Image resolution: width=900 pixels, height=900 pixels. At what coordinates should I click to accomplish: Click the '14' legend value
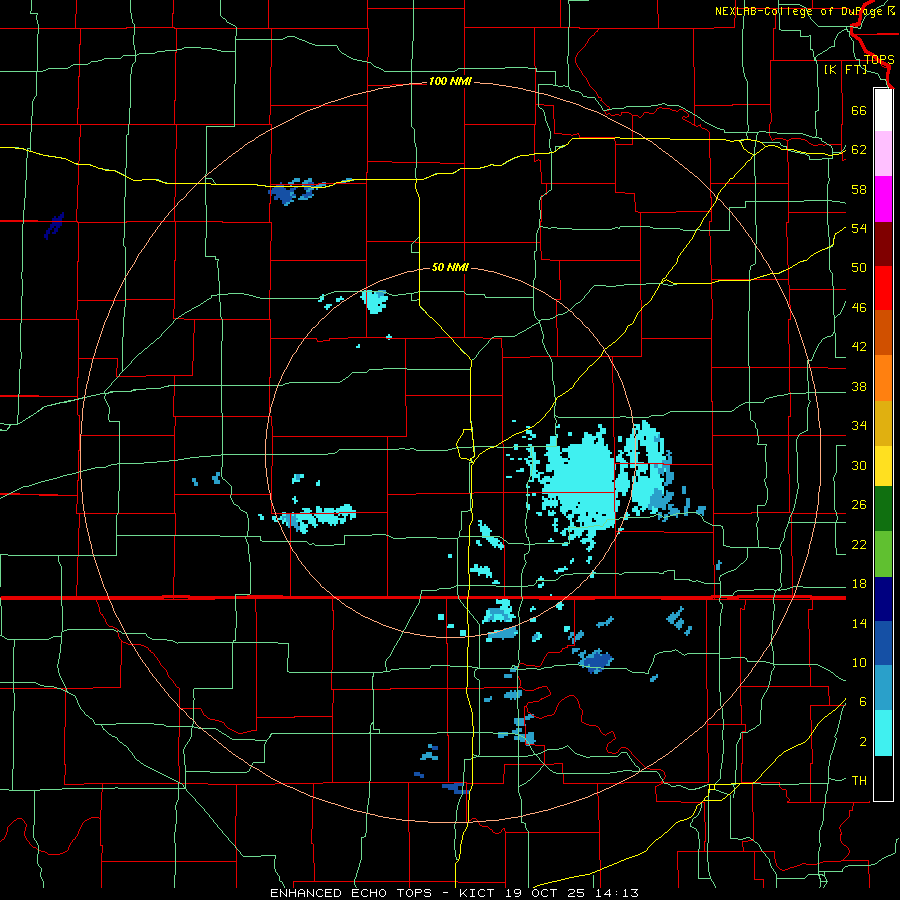click(x=859, y=623)
